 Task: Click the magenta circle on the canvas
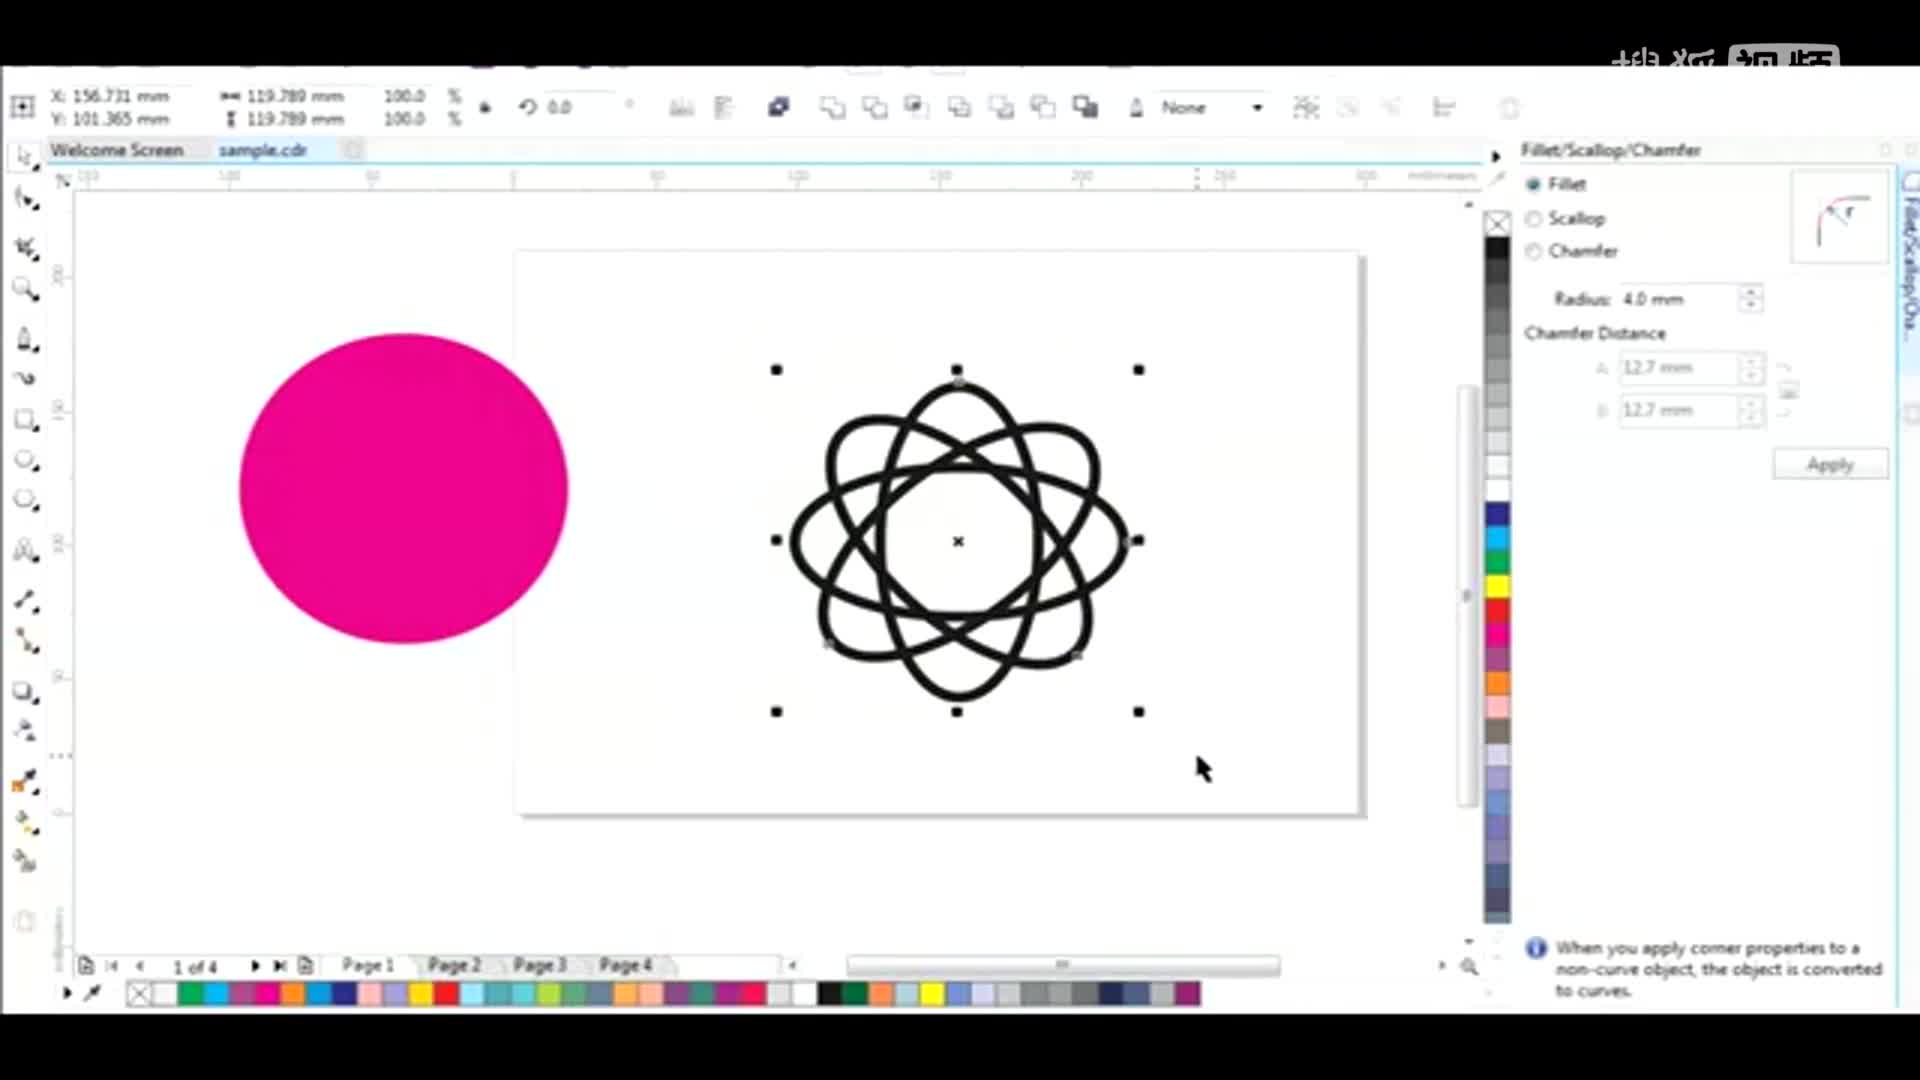pyautogui.click(x=404, y=488)
